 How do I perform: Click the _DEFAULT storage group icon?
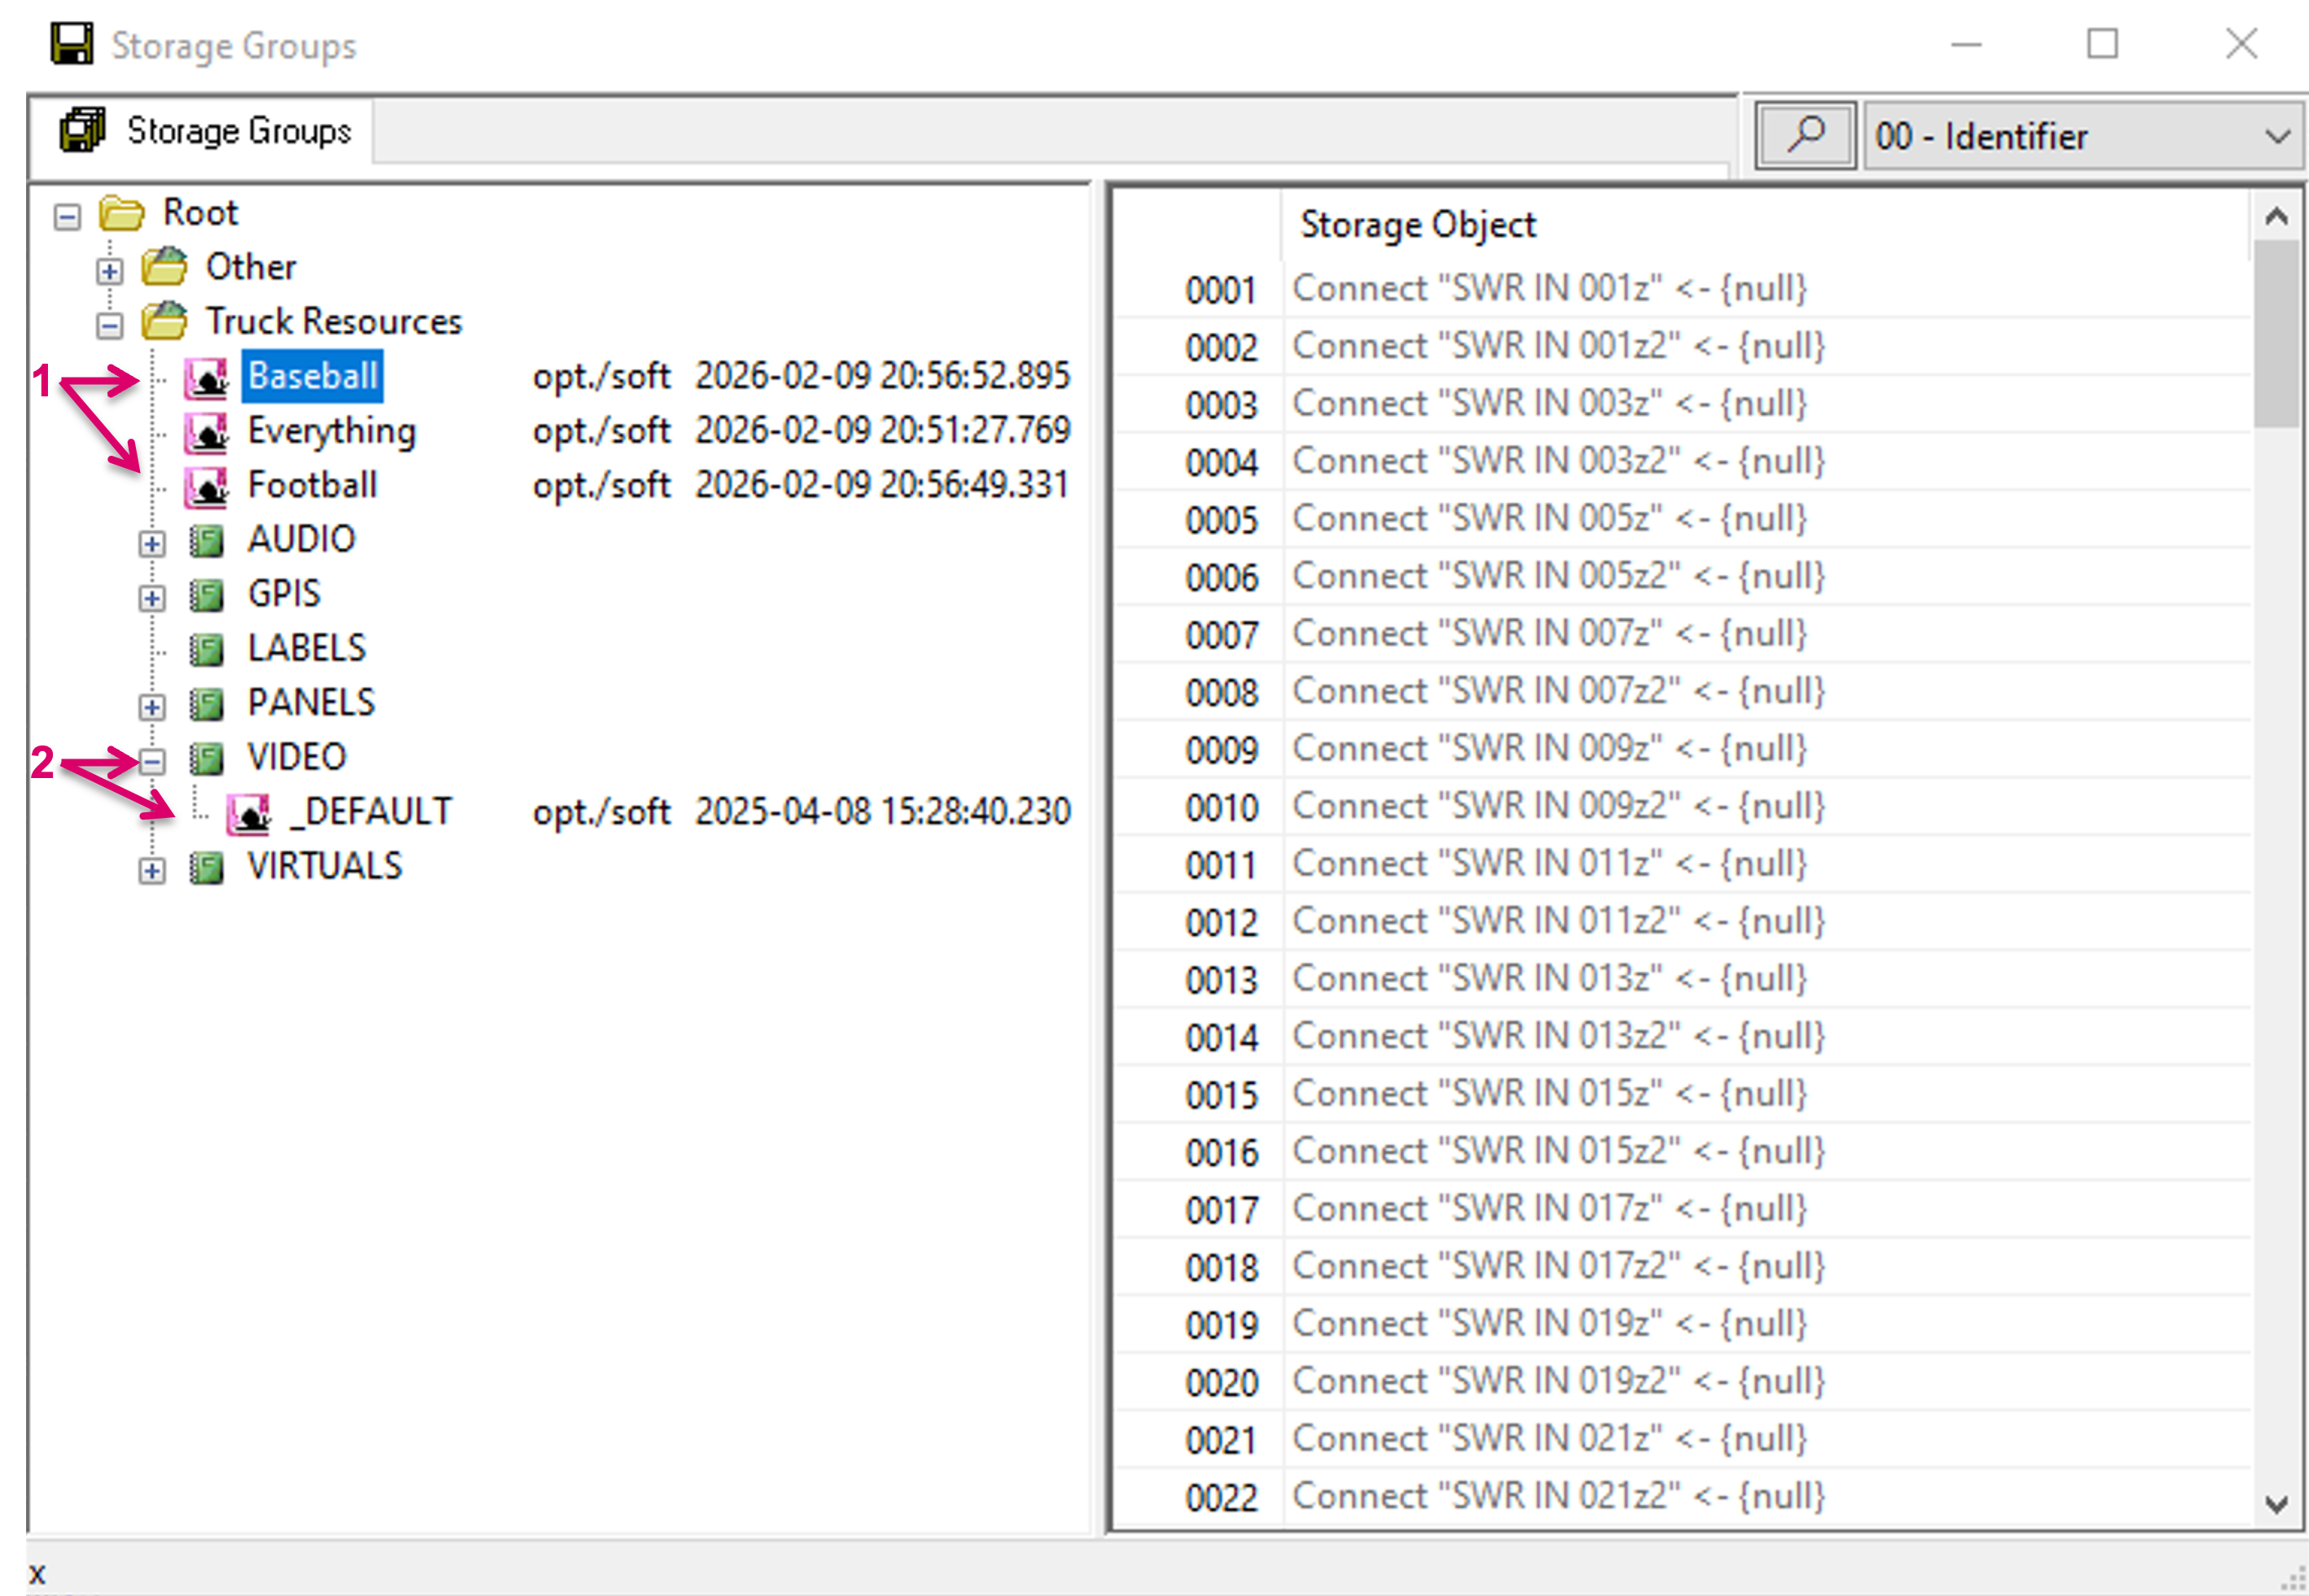248,813
